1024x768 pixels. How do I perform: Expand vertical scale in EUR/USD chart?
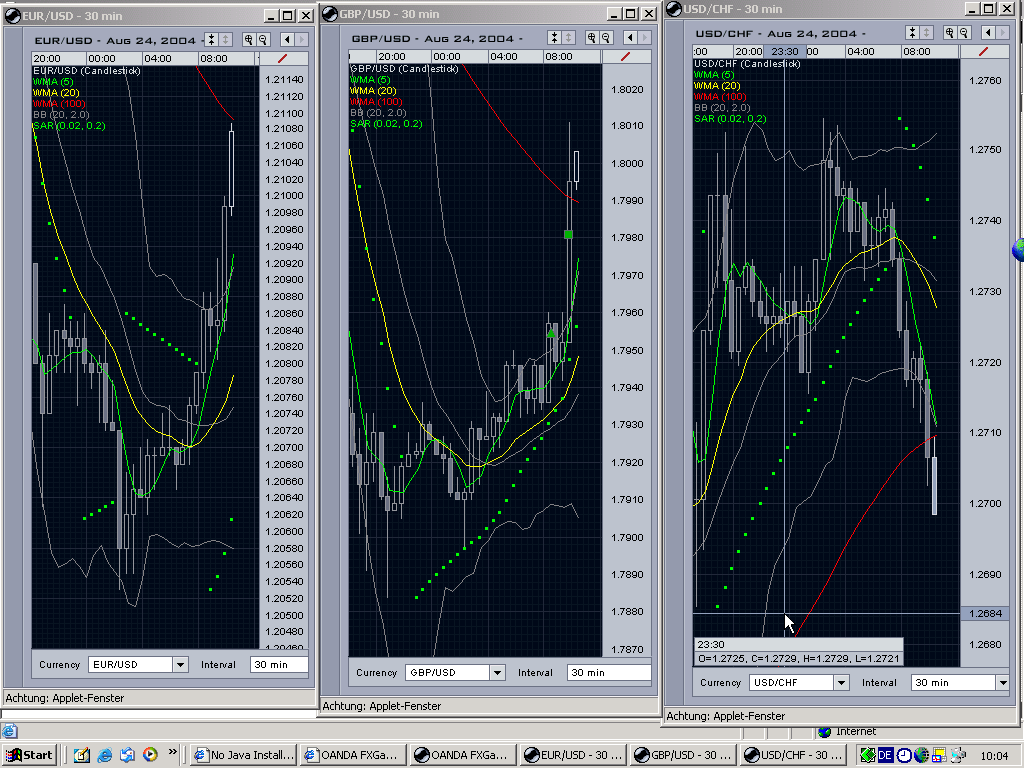tap(225, 40)
